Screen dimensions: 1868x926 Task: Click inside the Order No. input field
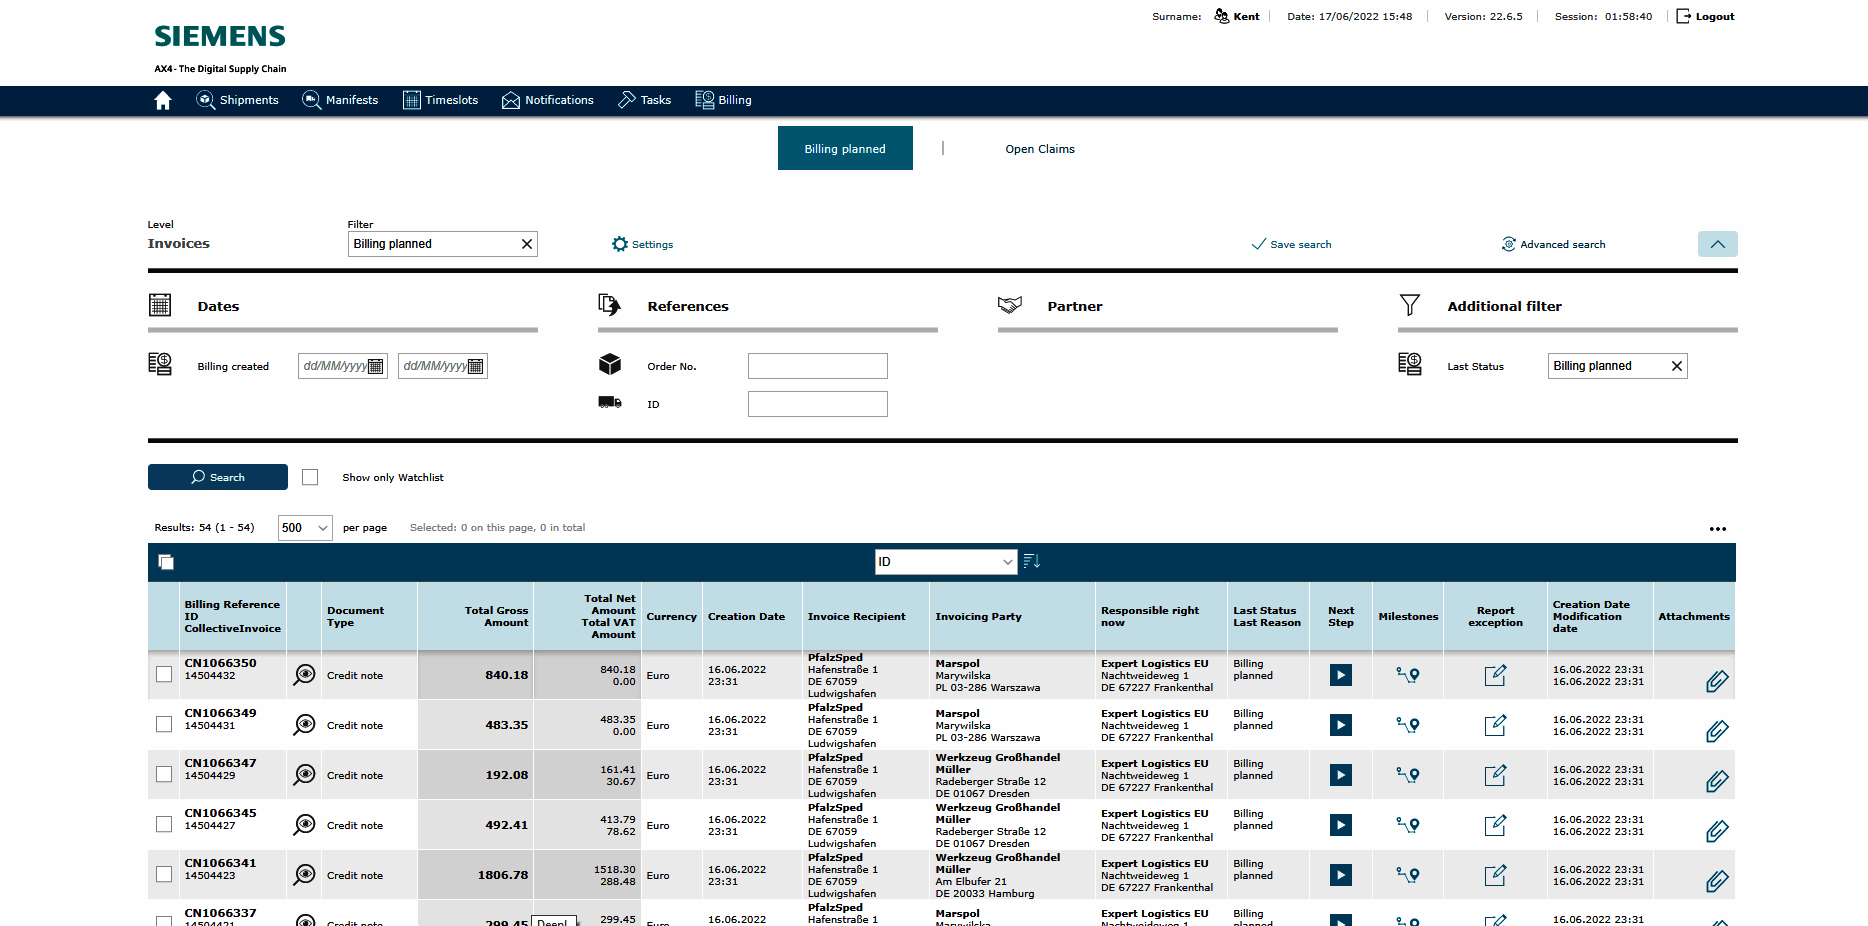817,366
